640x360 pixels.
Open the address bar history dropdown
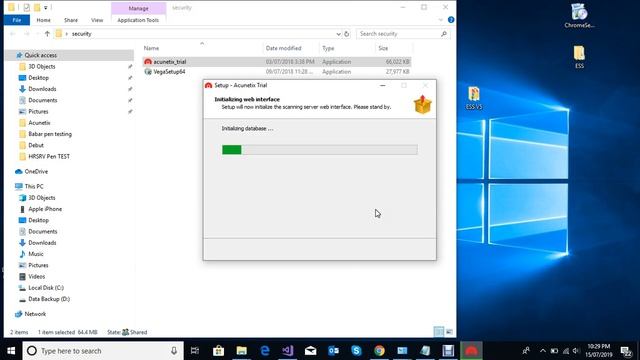point(338,34)
